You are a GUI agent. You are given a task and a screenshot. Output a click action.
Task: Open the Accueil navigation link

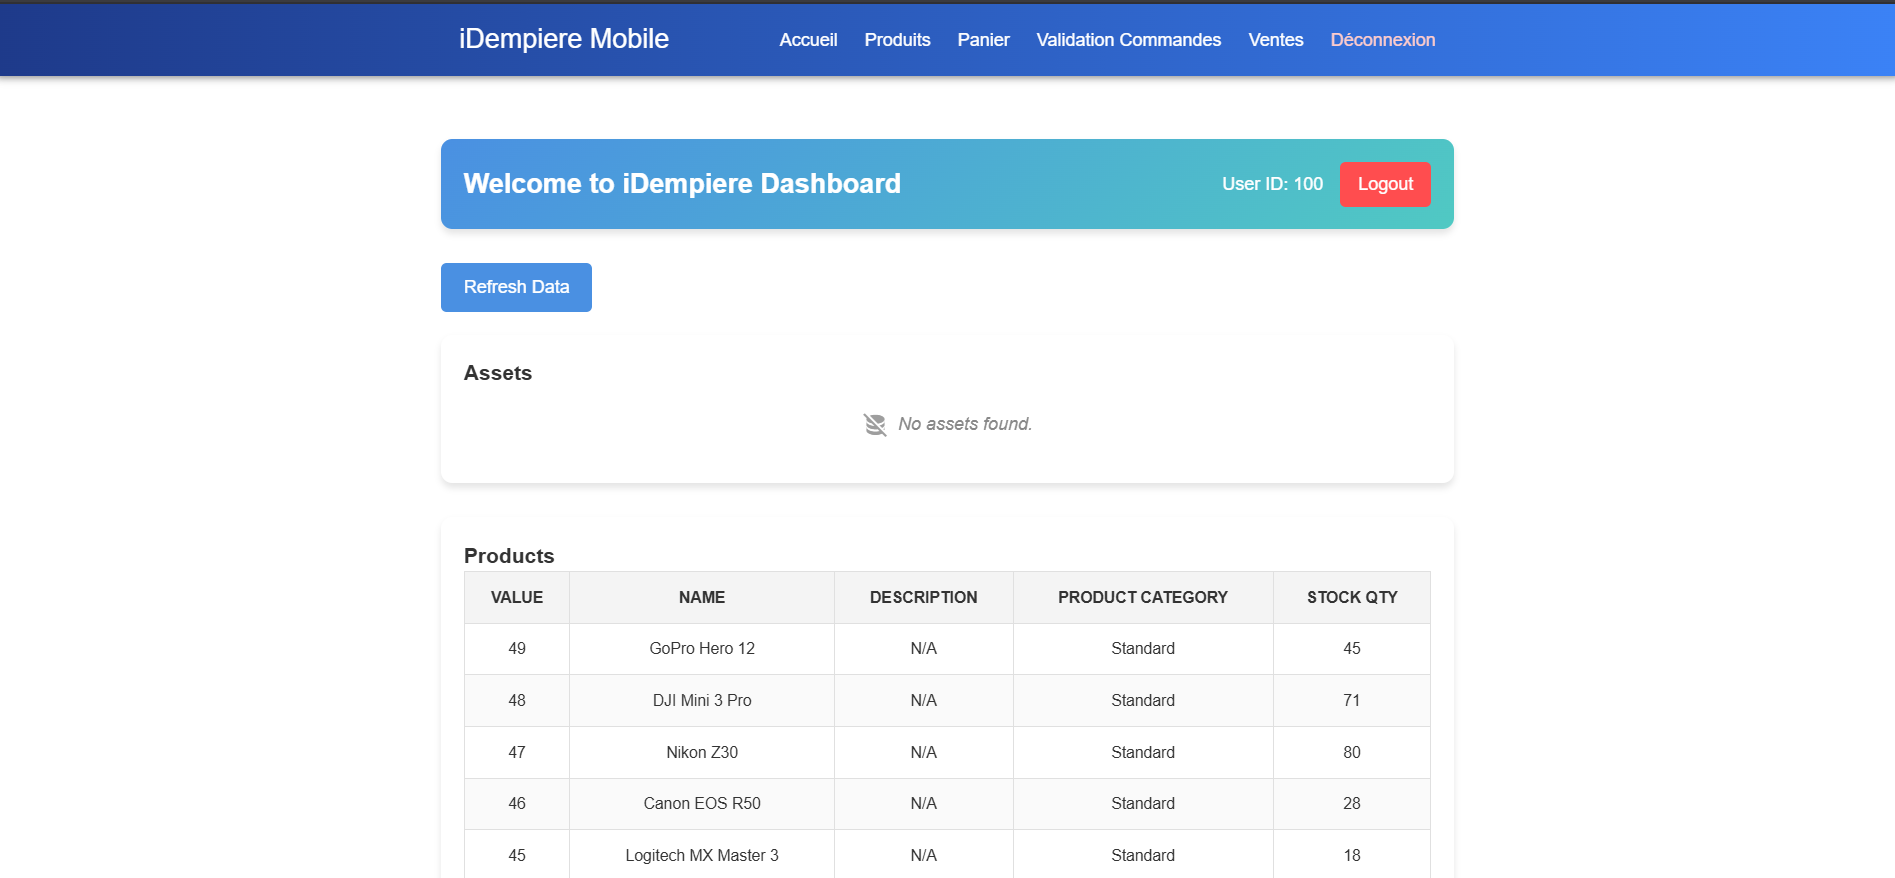click(x=808, y=40)
